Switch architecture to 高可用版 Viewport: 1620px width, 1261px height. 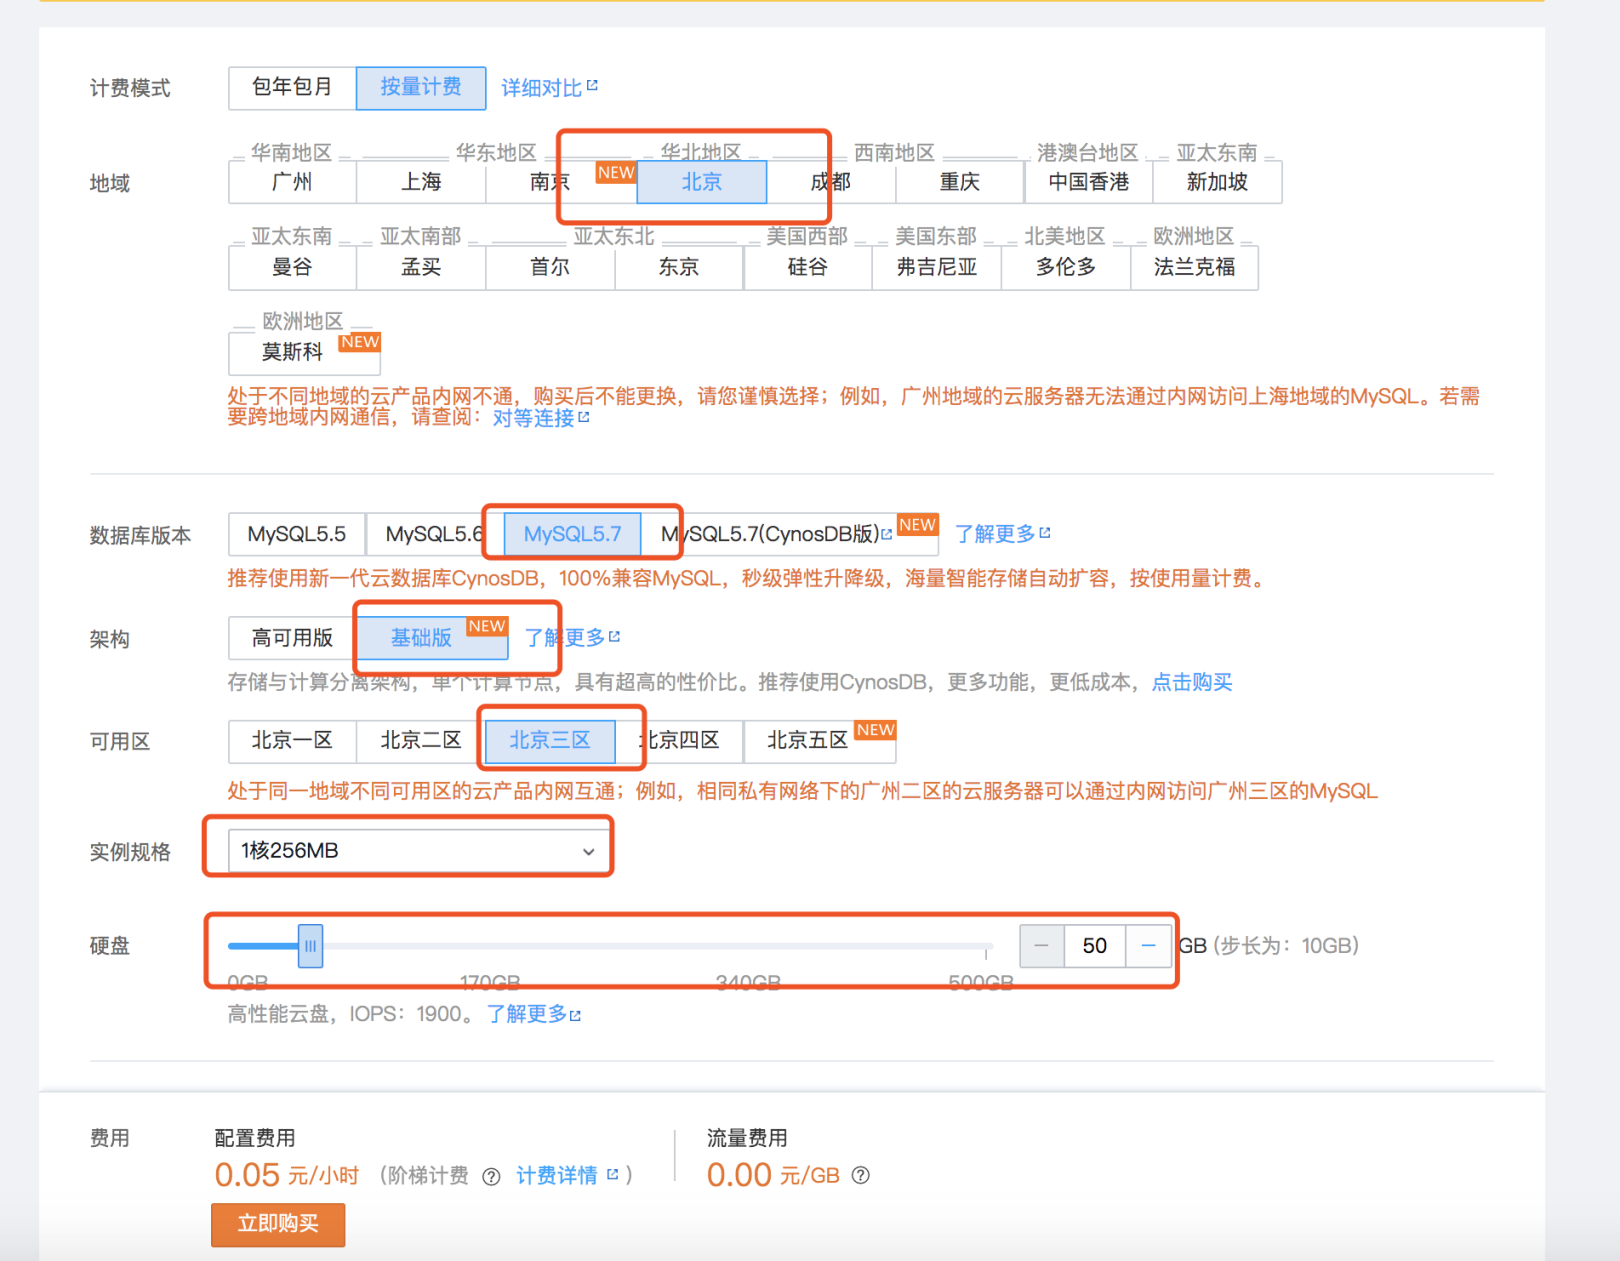click(292, 638)
